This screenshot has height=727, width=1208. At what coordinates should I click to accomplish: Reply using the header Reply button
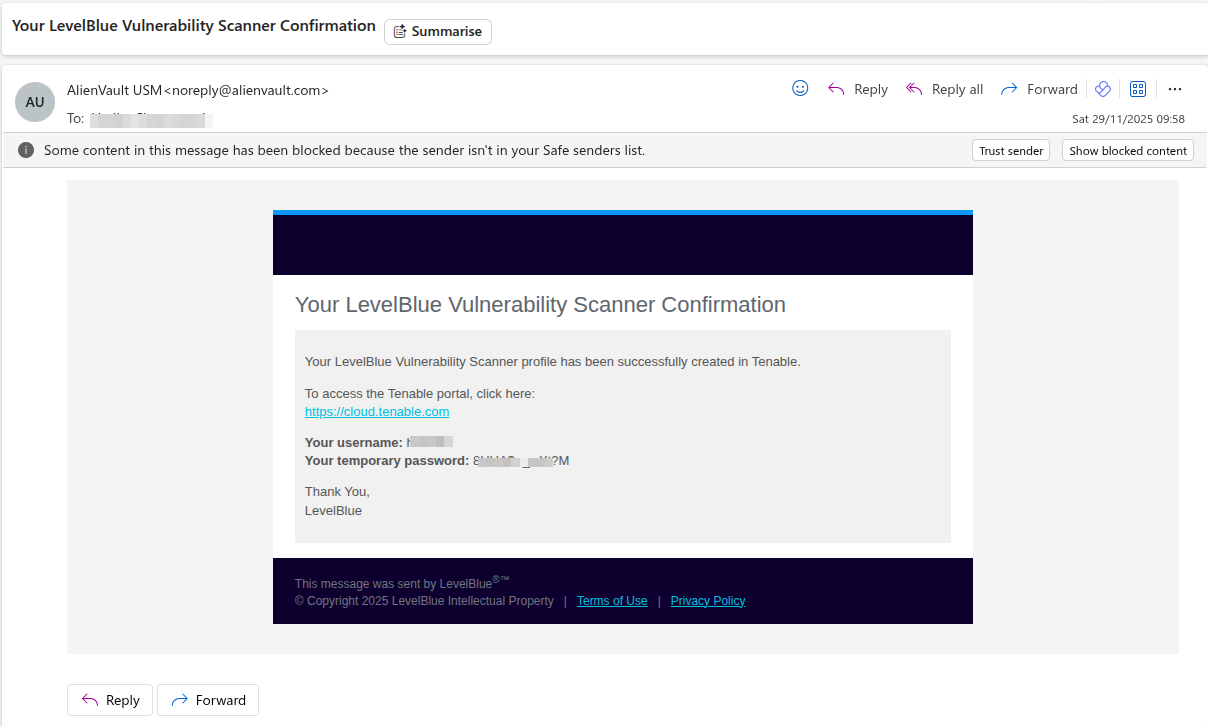click(x=858, y=89)
